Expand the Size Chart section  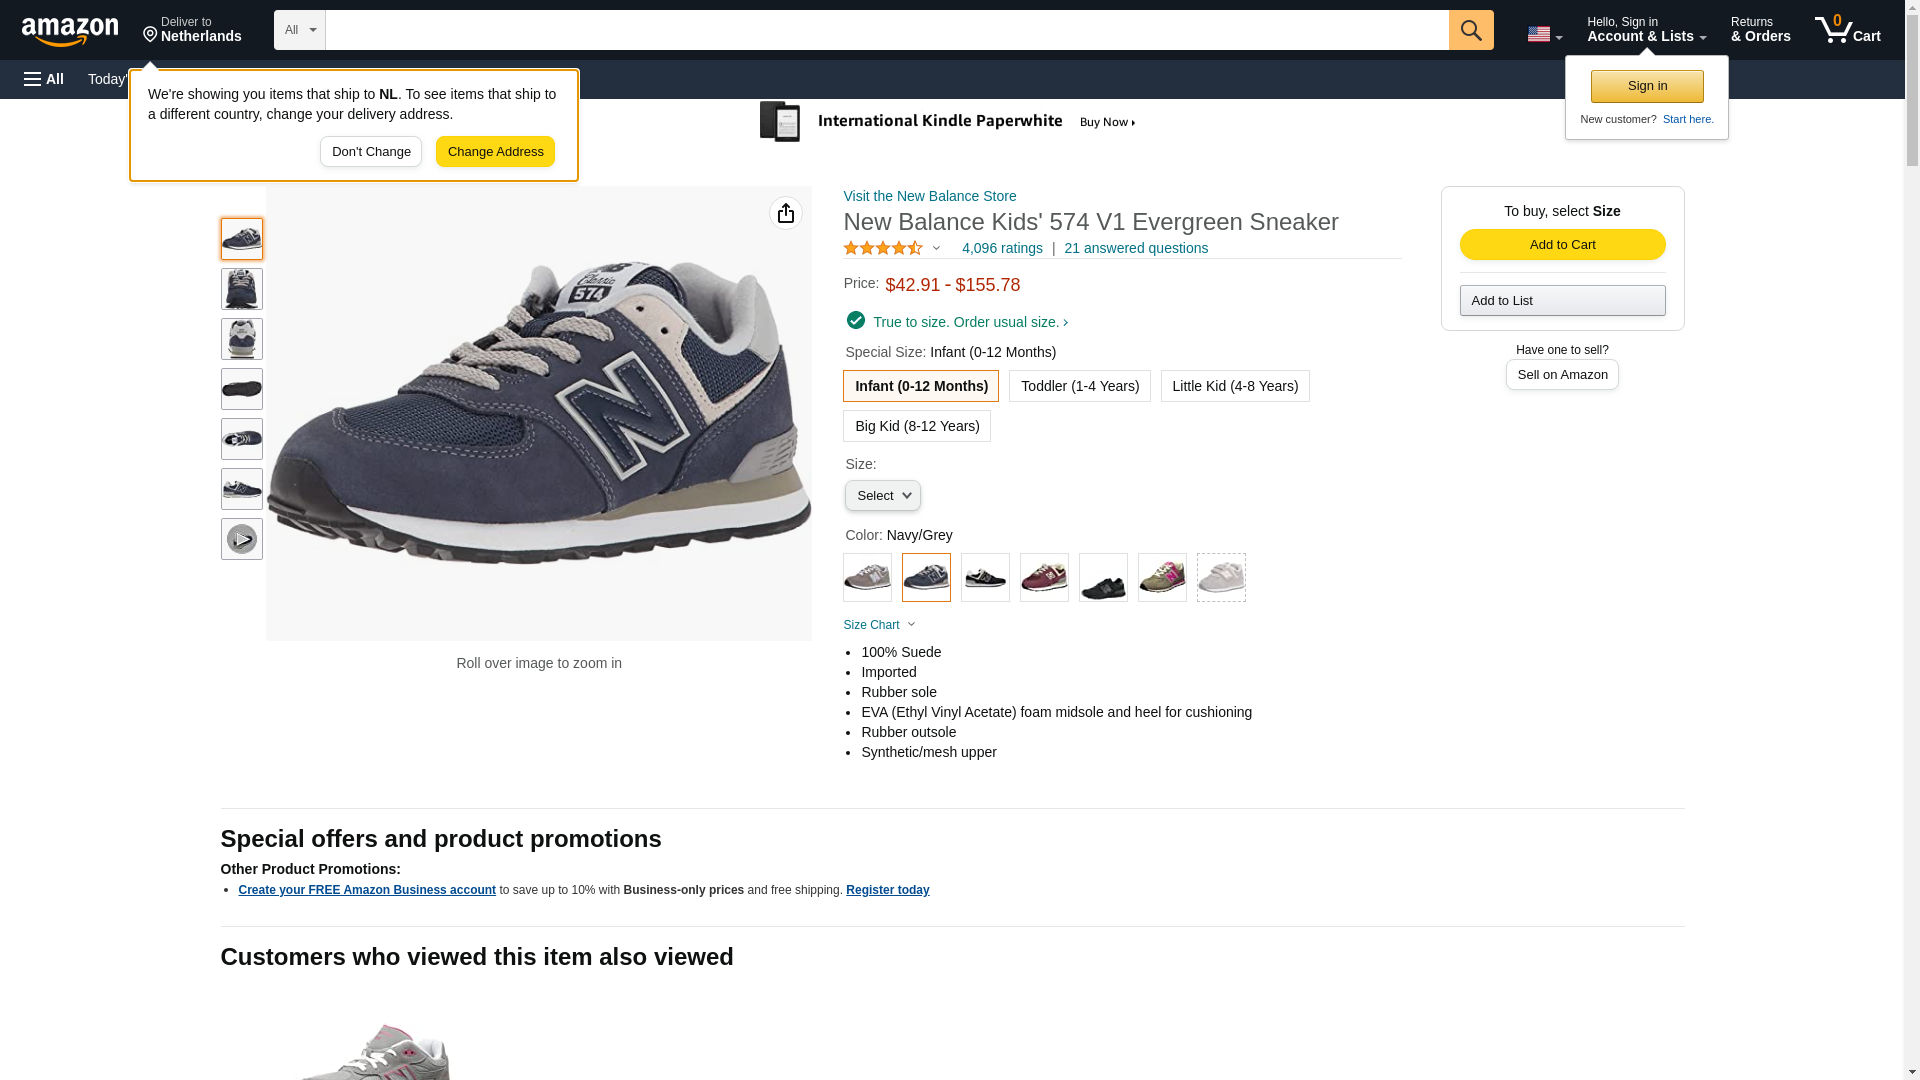point(878,625)
